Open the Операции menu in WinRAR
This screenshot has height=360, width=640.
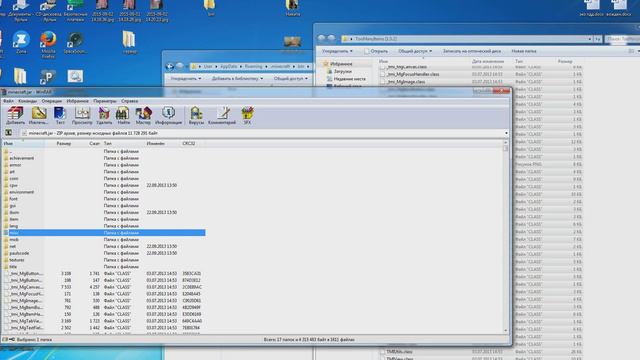(x=51, y=101)
